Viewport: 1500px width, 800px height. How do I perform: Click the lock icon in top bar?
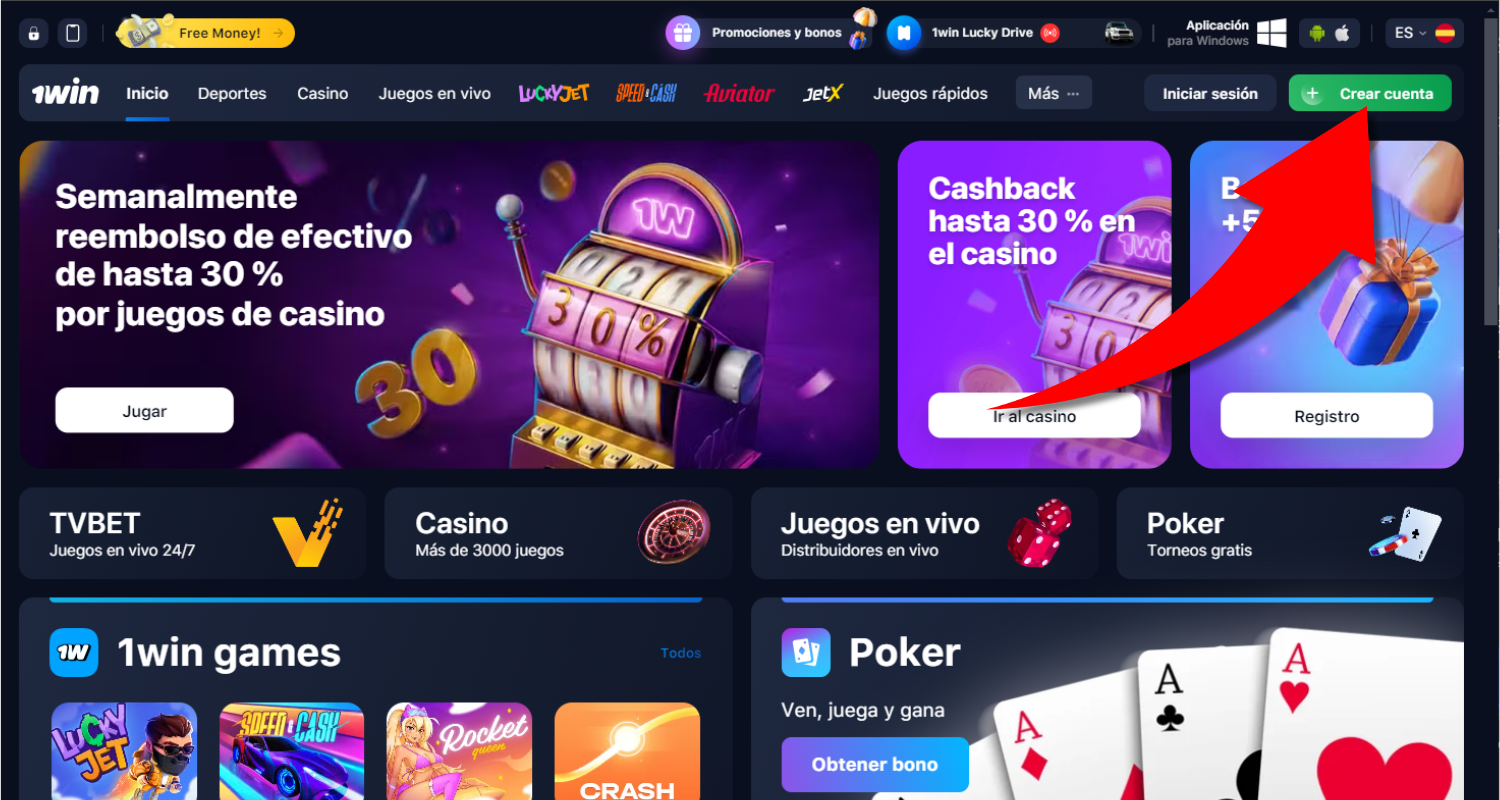(34, 33)
